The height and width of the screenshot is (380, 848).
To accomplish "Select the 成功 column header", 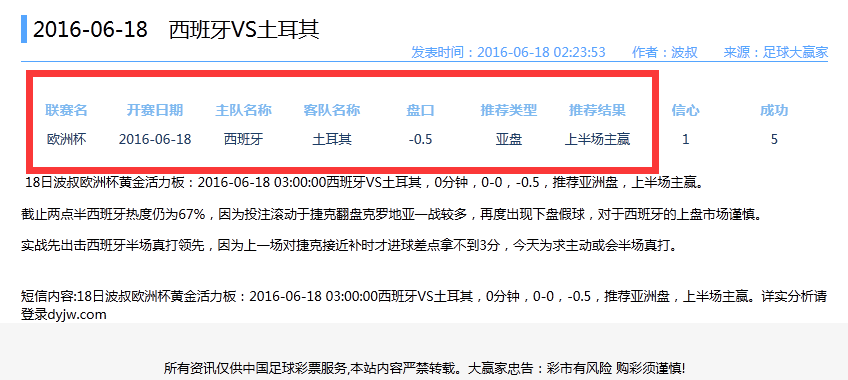I will coord(774,110).
